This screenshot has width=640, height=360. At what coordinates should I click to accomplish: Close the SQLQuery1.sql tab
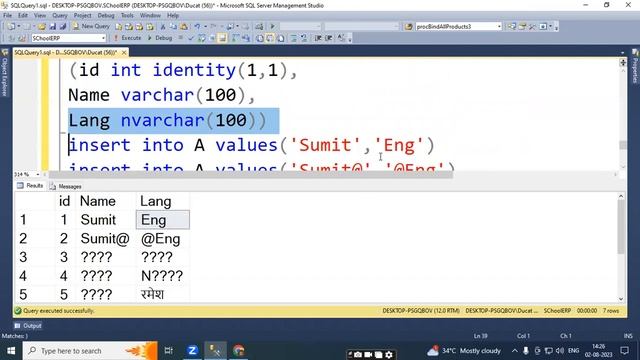point(124,53)
